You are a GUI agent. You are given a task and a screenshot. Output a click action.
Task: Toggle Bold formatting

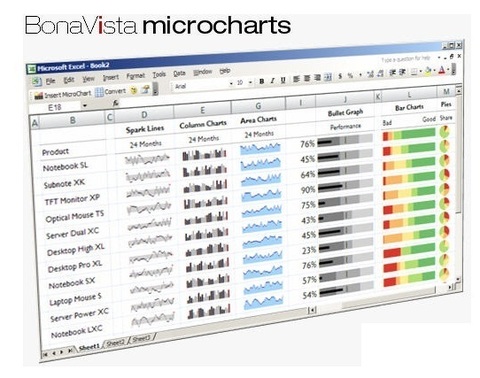click(x=262, y=81)
